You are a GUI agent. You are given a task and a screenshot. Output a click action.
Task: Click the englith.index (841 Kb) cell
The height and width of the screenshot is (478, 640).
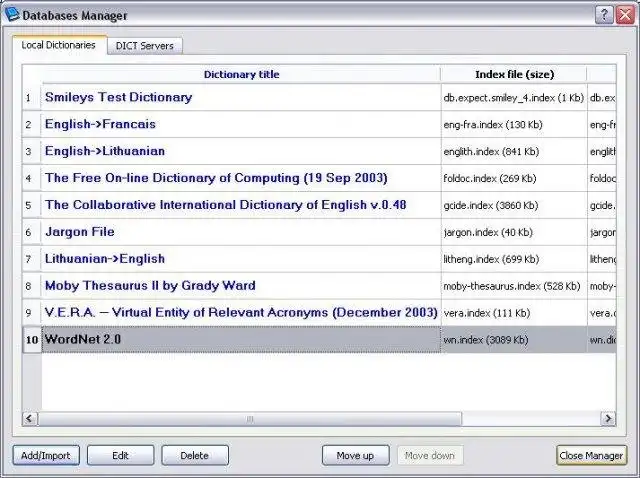pyautogui.click(x=514, y=151)
